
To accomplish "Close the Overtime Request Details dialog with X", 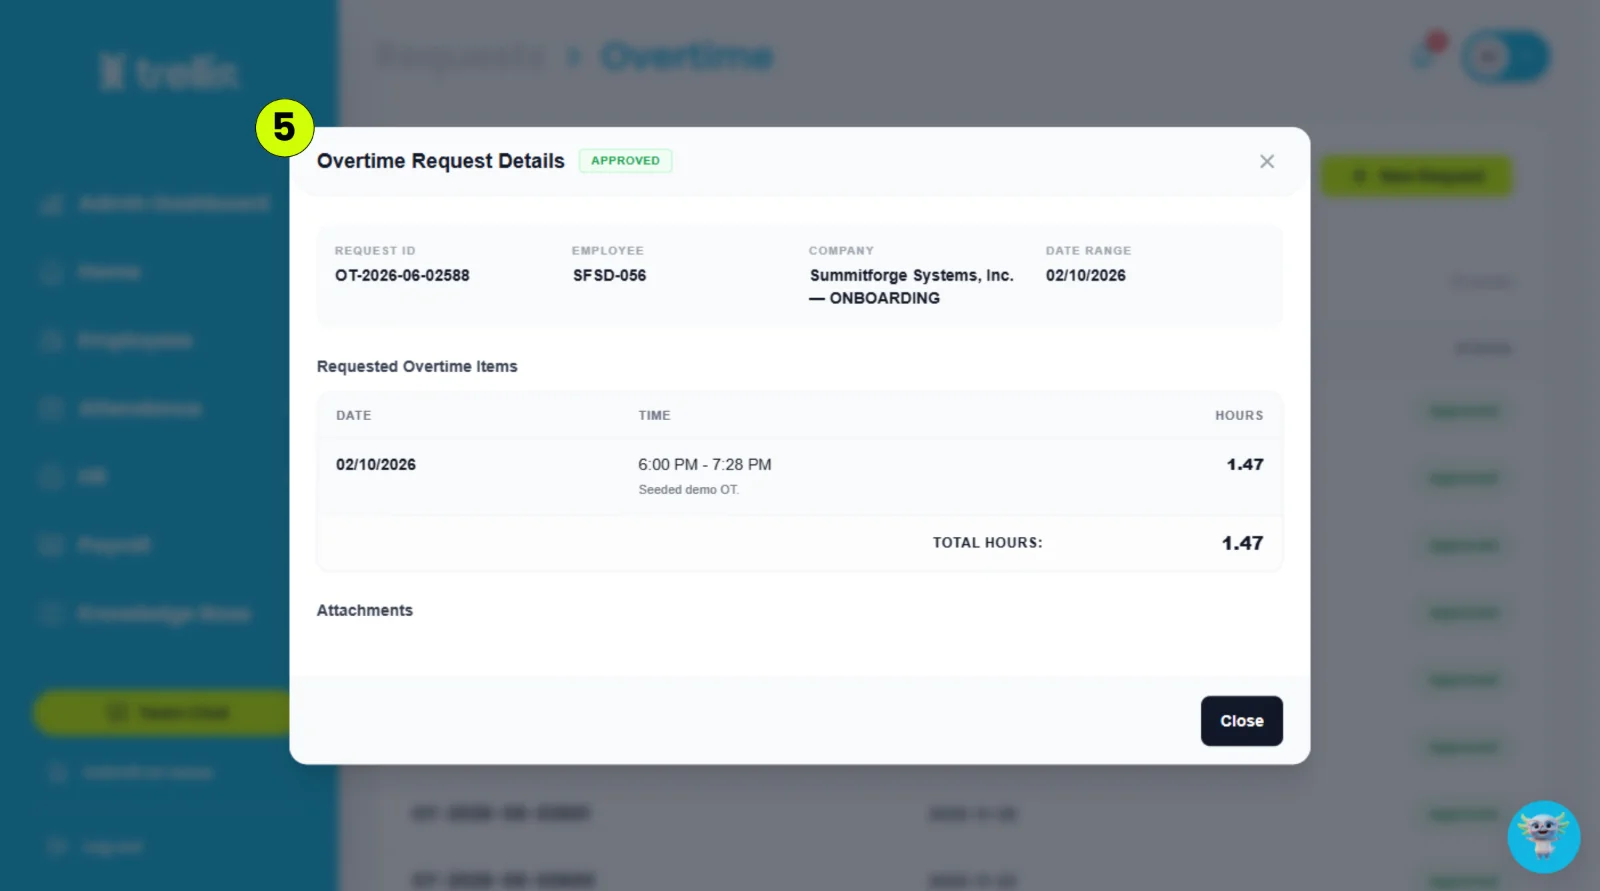I will coord(1267,161).
